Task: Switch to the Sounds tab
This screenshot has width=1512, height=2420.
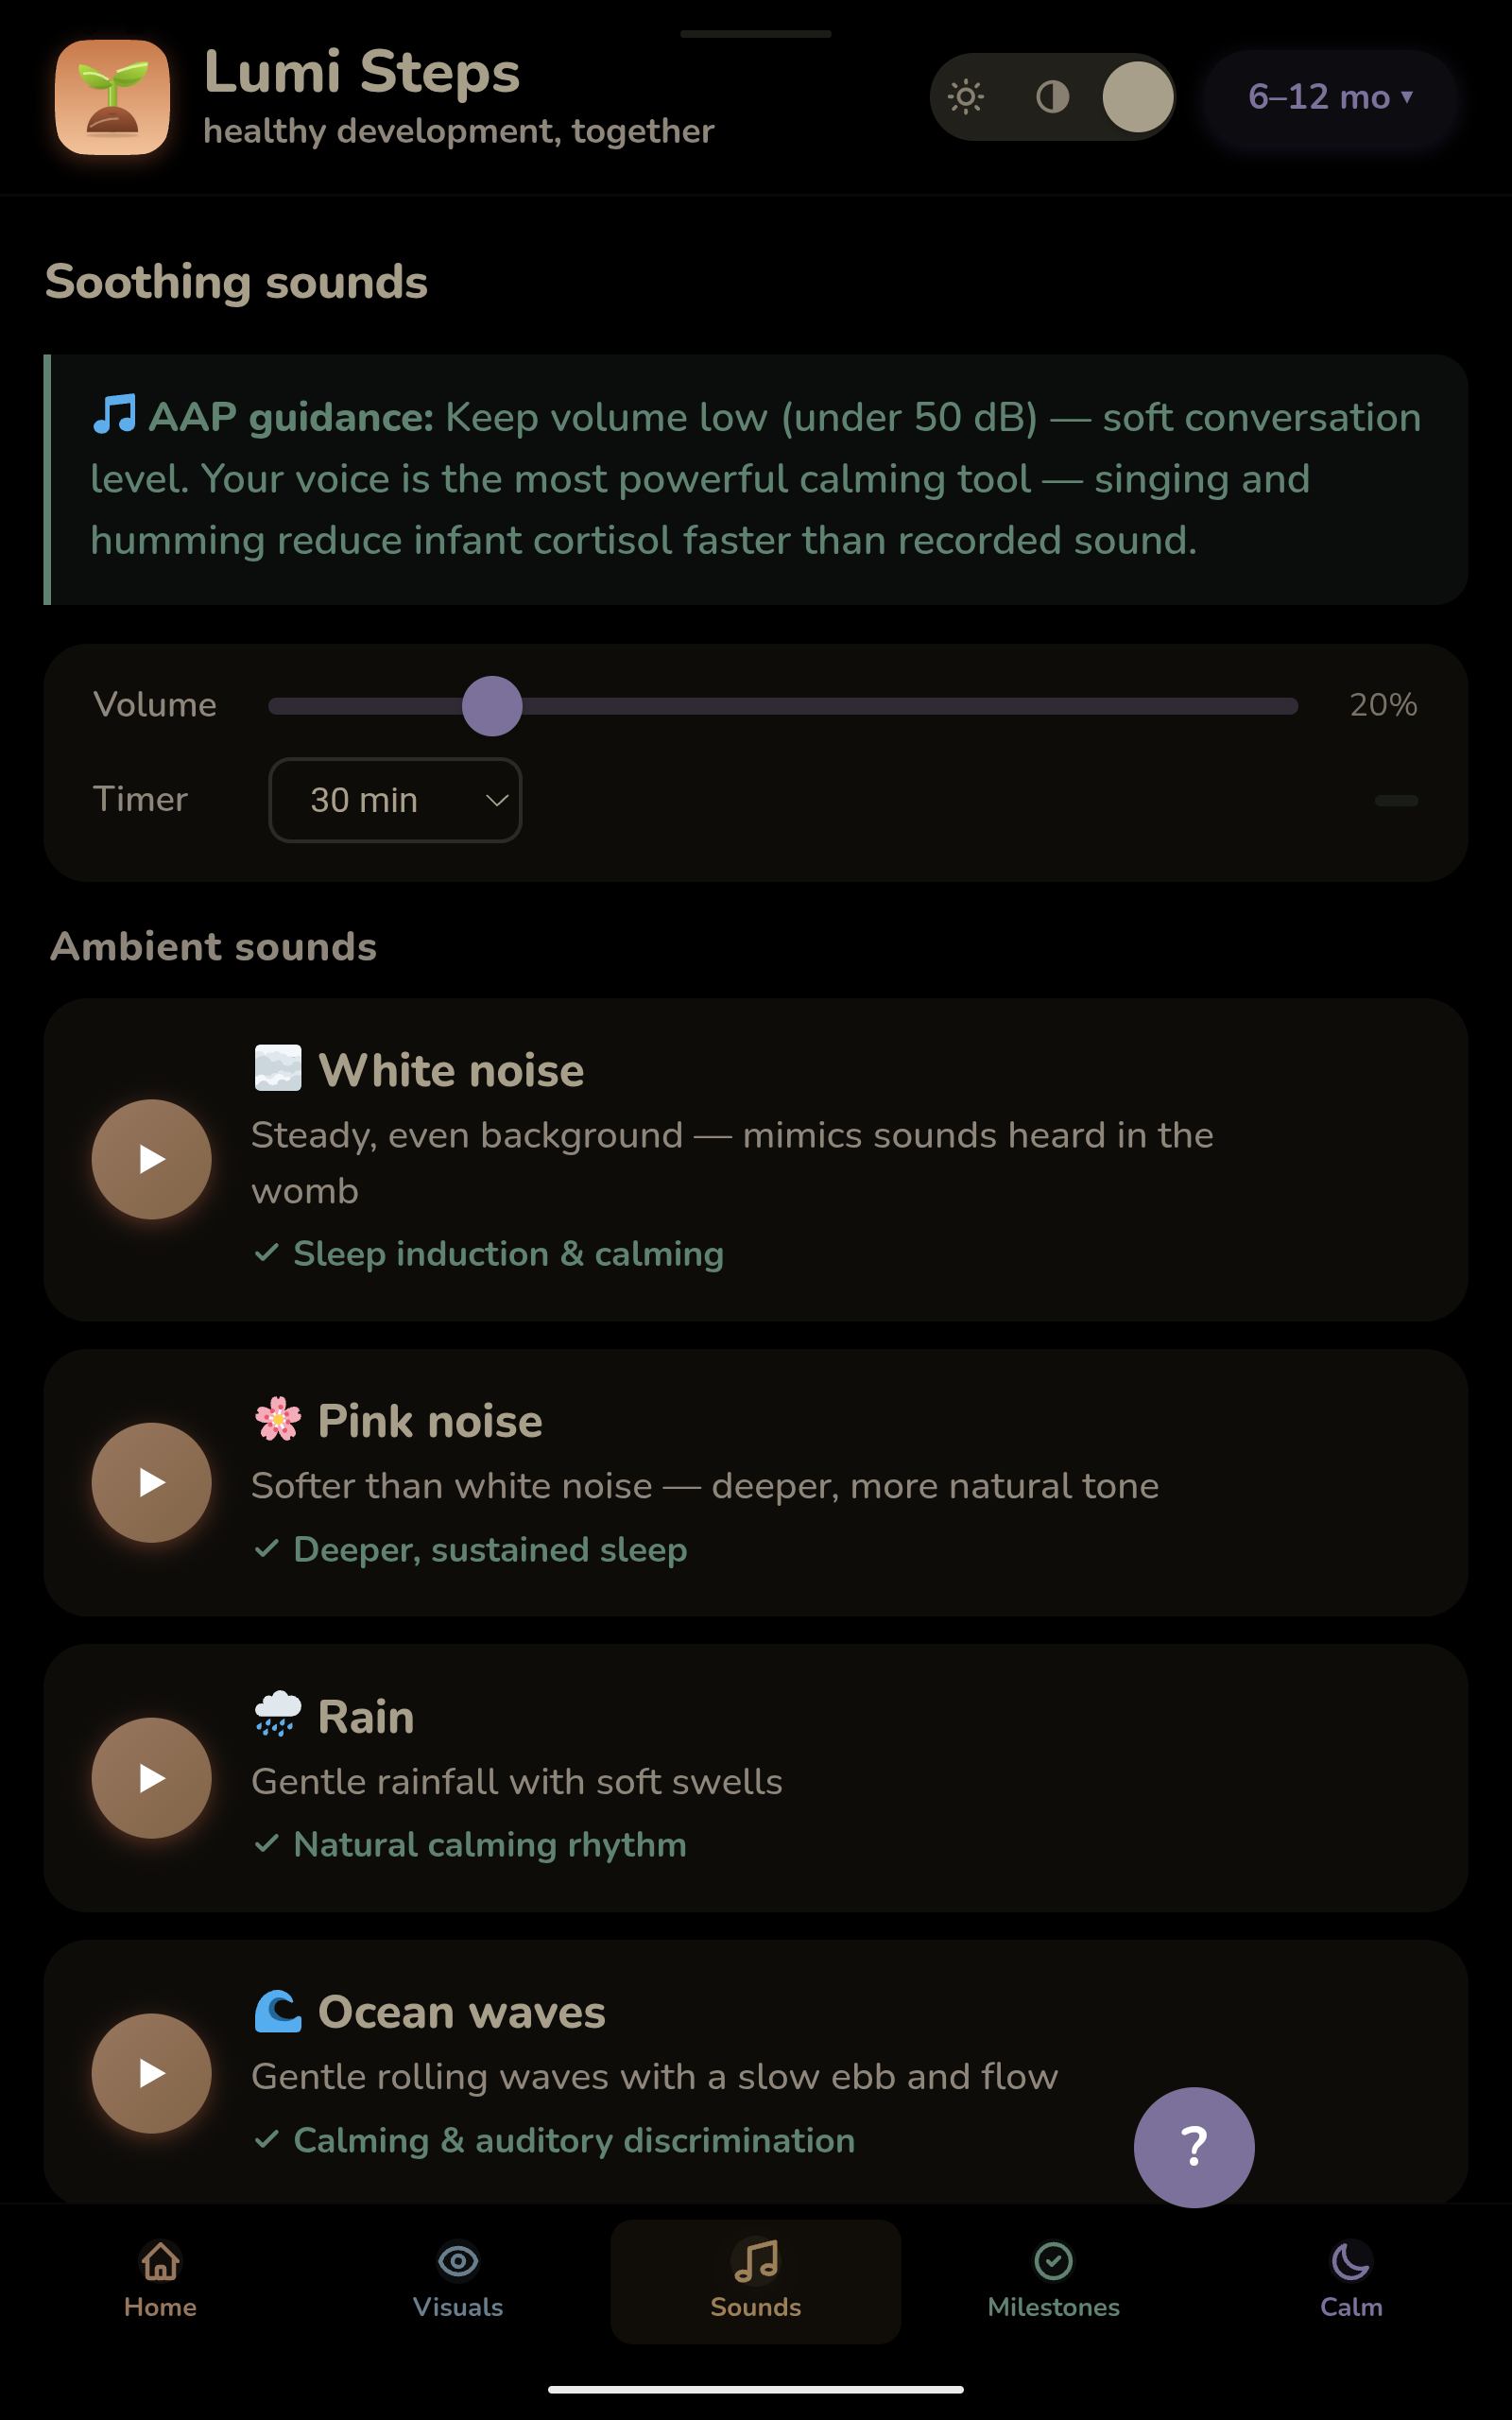Action: pos(755,2280)
